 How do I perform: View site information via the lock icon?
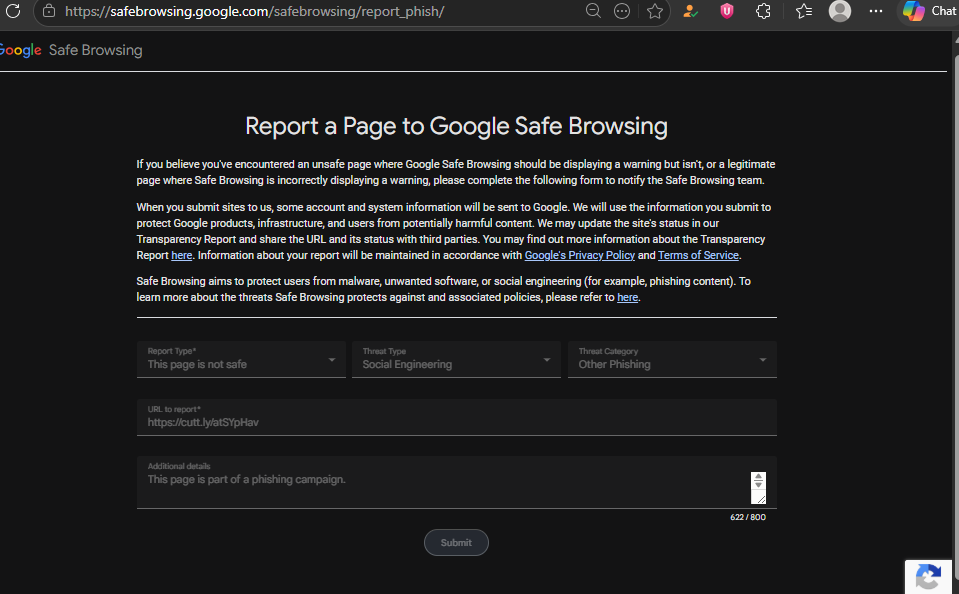pos(49,11)
